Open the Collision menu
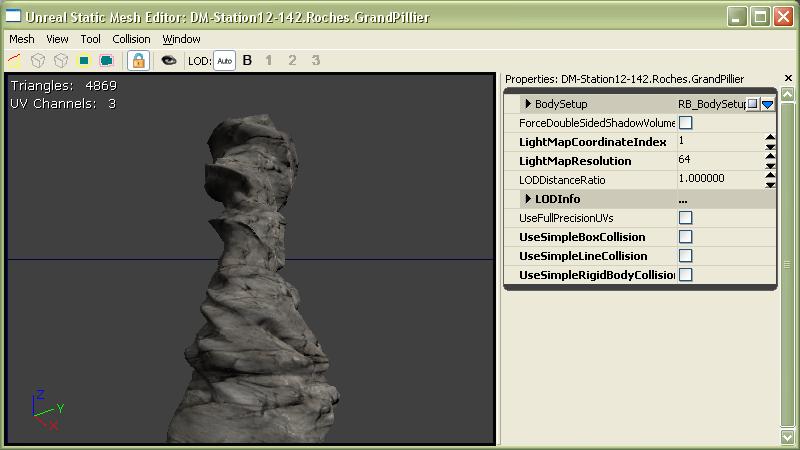This screenshot has height=450, width=800. 131,39
